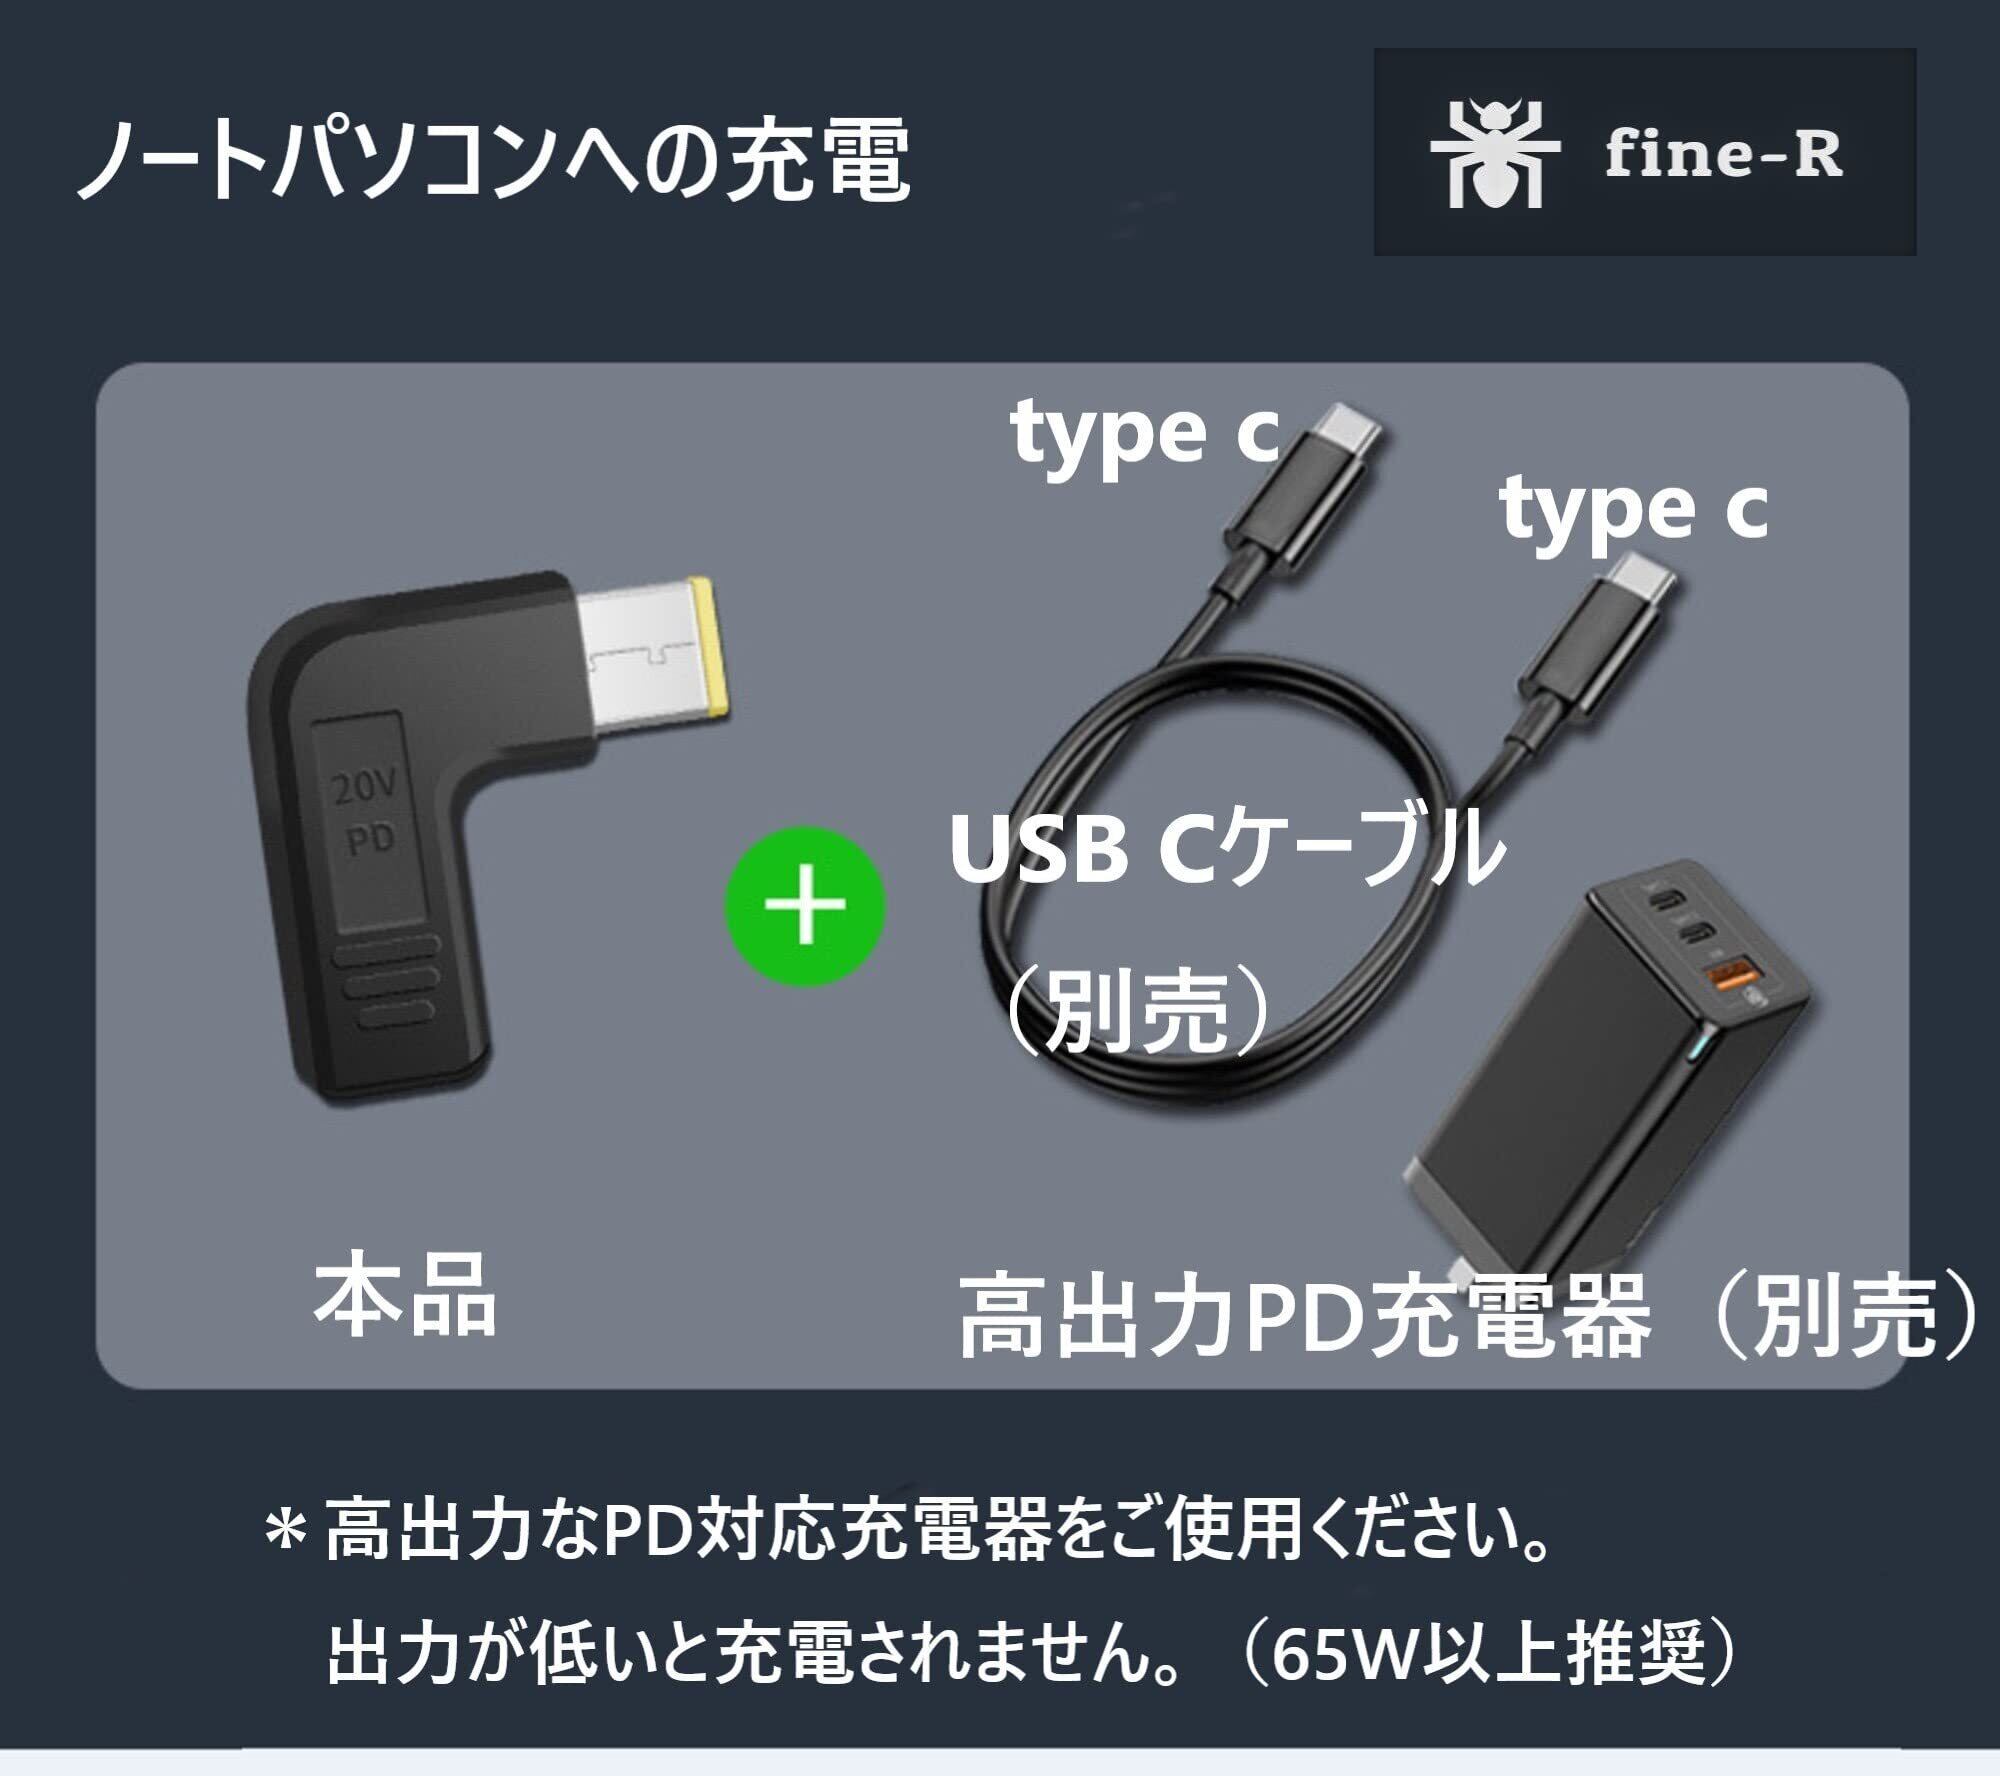Click the yellow-tipped rectangular plug connector
The image size is (2000, 1776).
pos(655,660)
